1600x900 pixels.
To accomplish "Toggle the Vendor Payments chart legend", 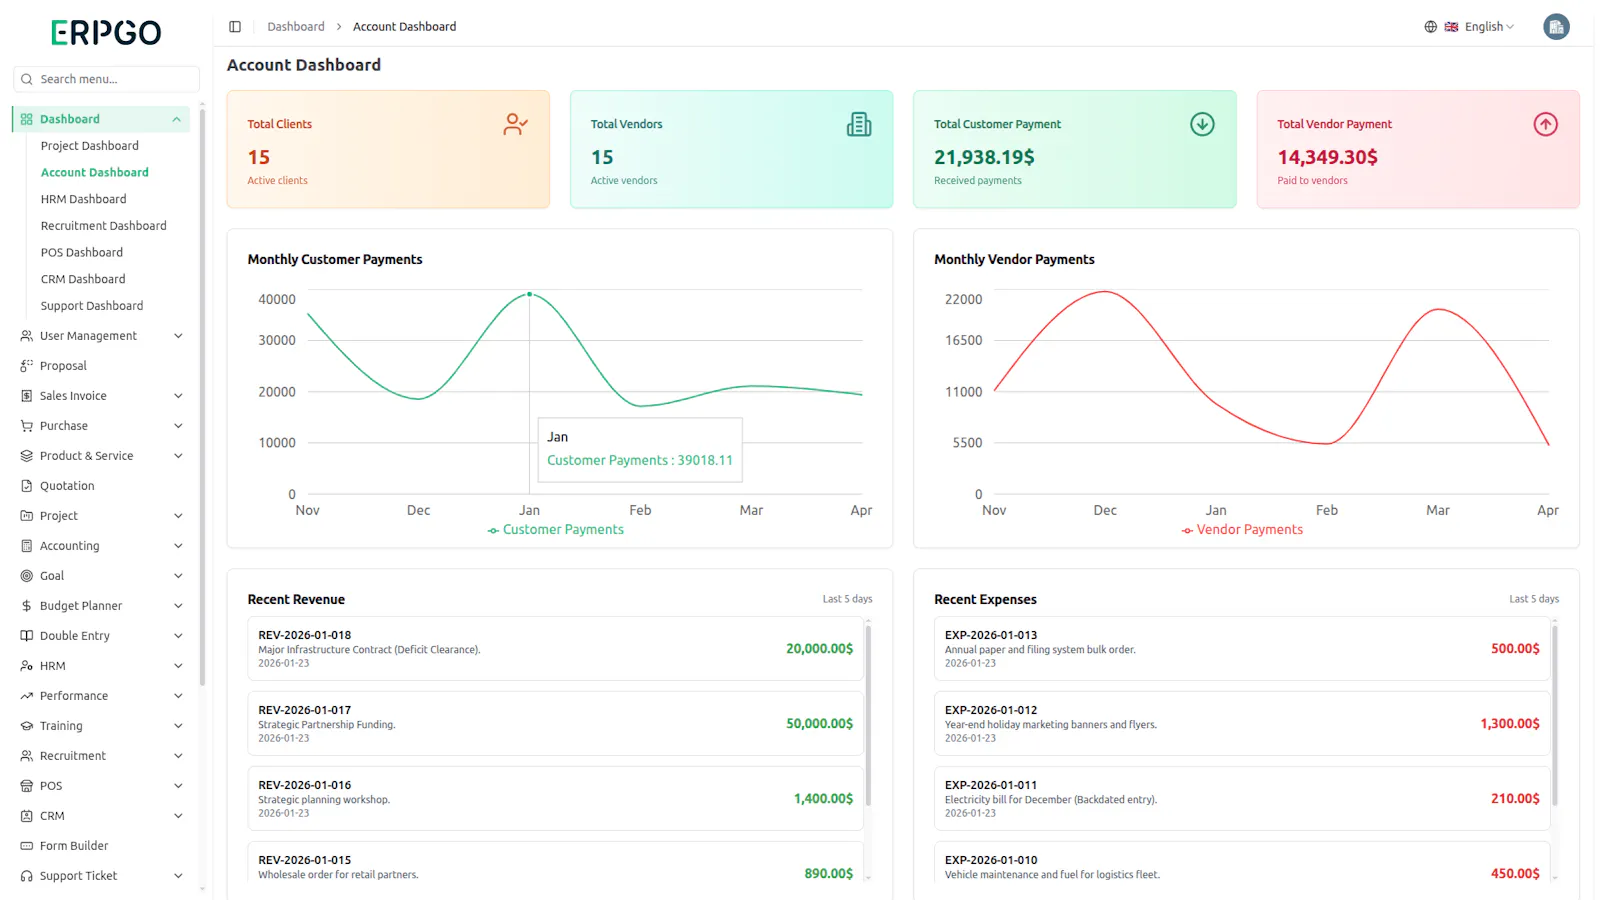I will [1242, 530].
